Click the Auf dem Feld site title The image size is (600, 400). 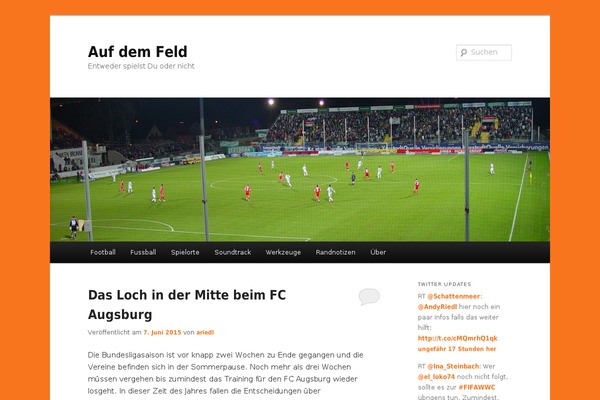coord(138,52)
